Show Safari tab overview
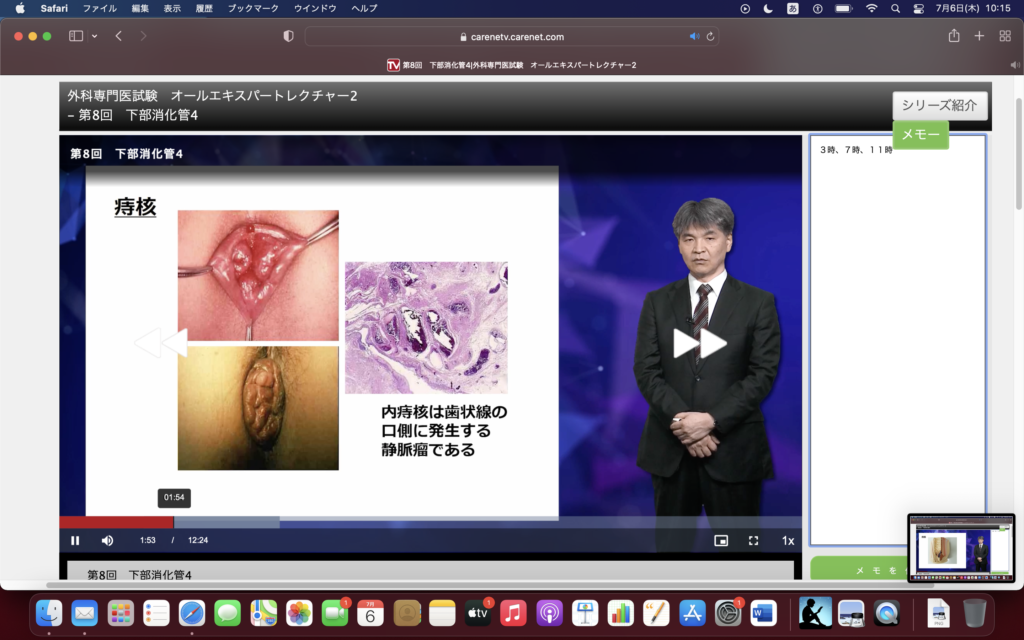 (1005, 36)
